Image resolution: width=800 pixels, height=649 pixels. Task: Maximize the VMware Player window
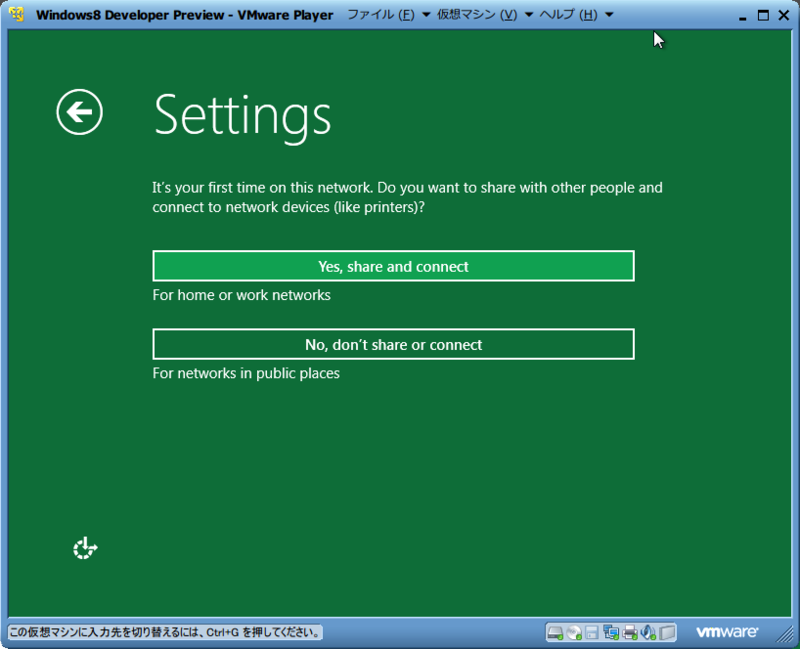coord(763,15)
